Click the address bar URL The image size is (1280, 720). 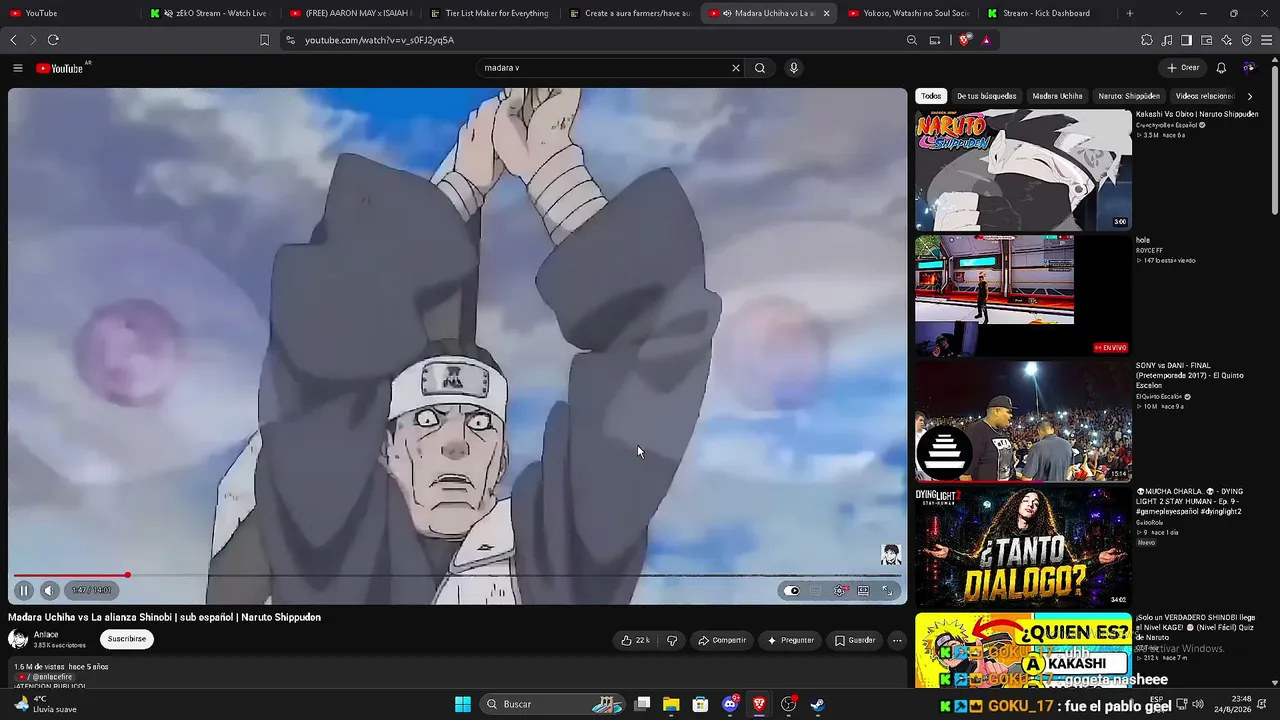click(x=379, y=40)
